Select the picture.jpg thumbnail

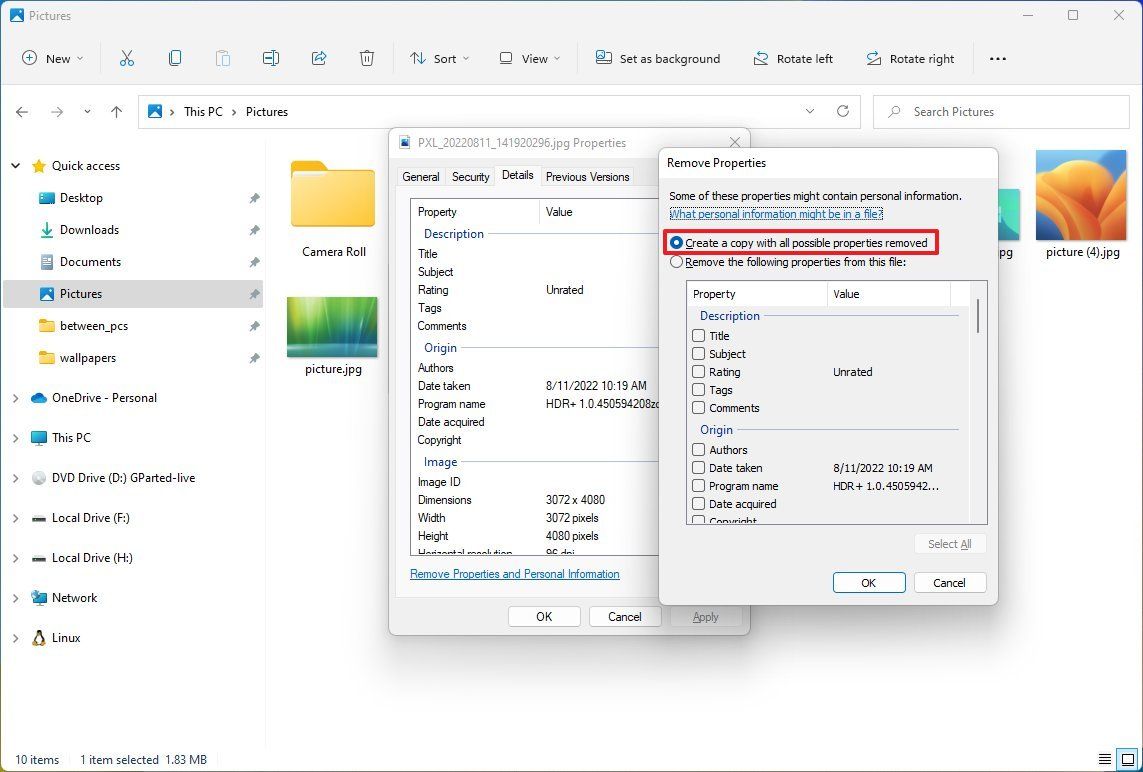tap(332, 327)
